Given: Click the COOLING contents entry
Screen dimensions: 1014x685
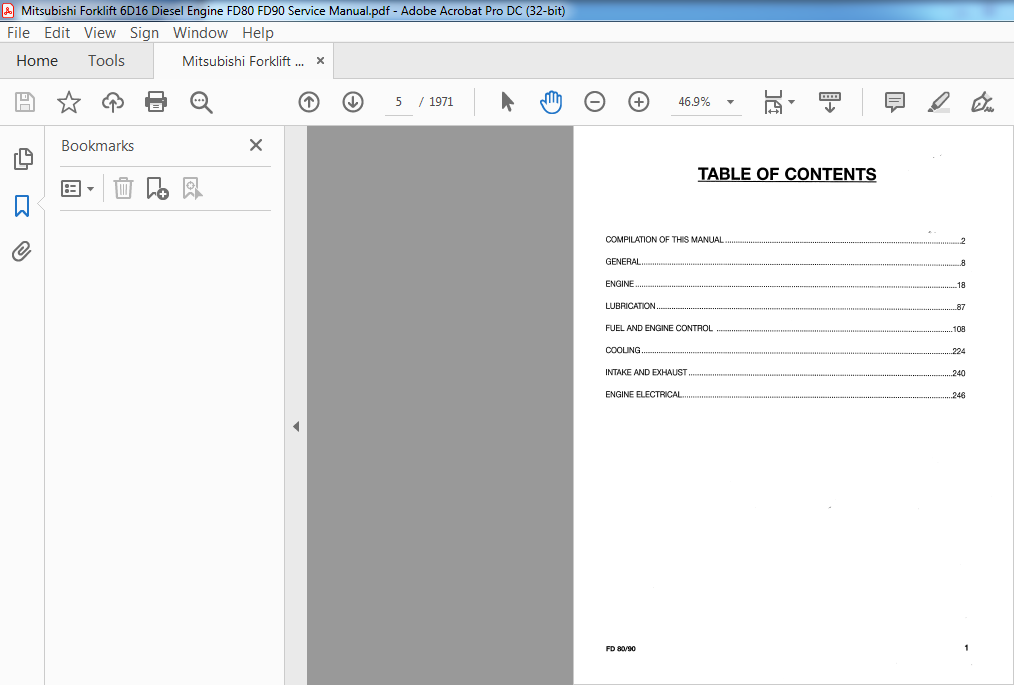Looking at the screenshot, I should point(785,350).
